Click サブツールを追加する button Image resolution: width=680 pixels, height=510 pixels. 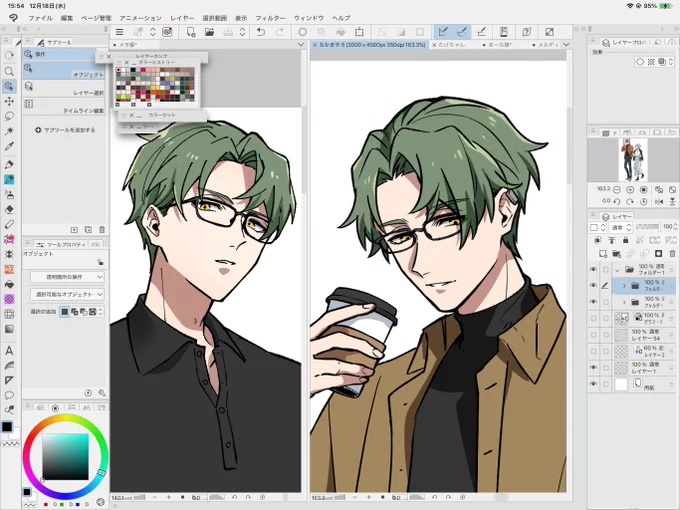point(65,130)
